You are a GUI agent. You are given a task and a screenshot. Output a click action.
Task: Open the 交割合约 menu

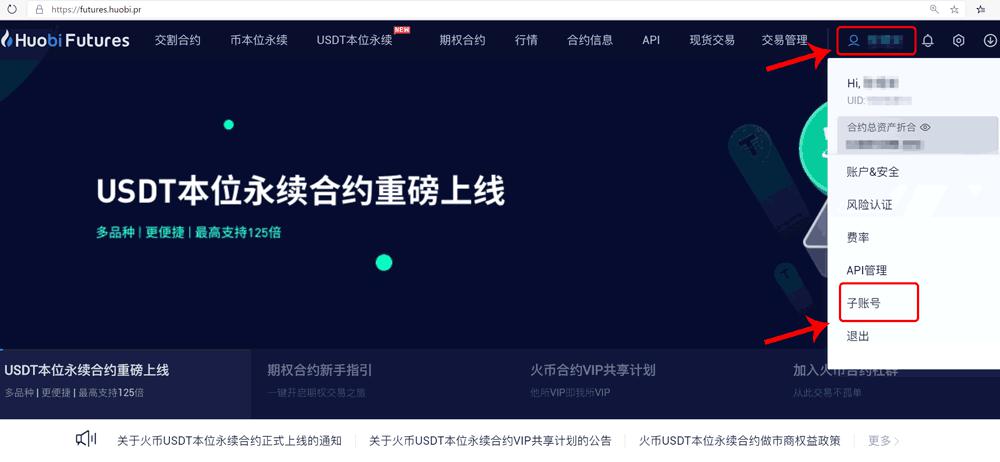(177, 40)
